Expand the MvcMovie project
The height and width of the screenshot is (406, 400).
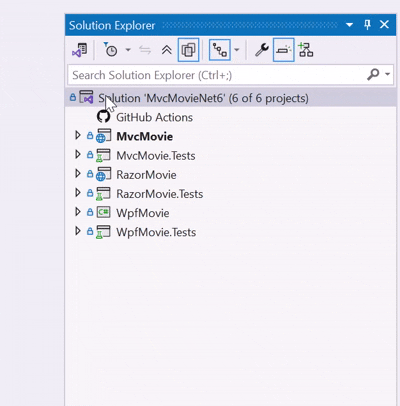[78, 135]
